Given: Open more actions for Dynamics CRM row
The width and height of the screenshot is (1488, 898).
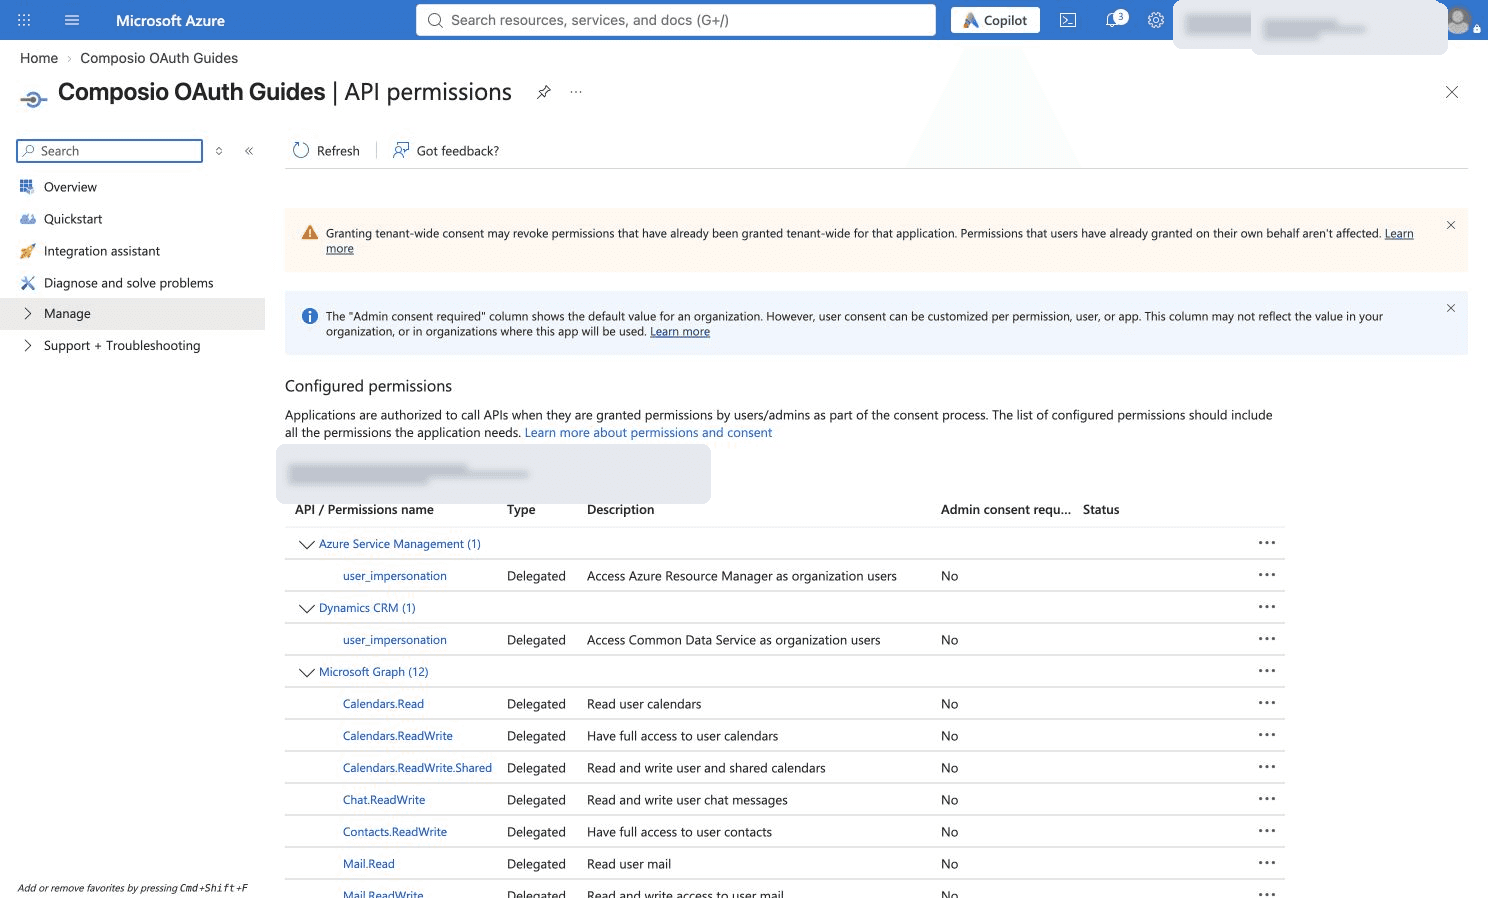Looking at the screenshot, I should pos(1267,607).
